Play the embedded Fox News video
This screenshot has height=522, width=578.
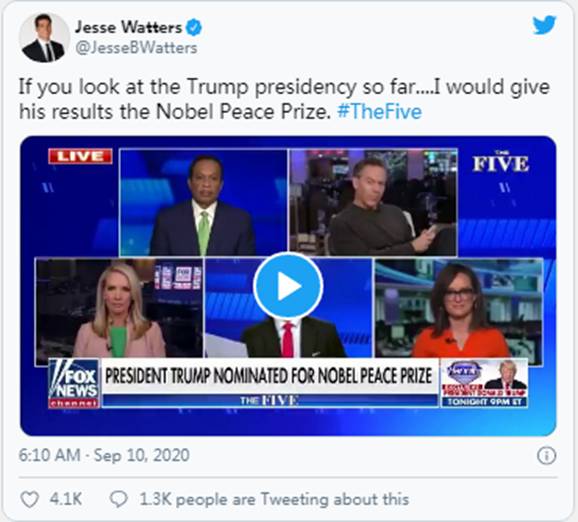point(288,286)
